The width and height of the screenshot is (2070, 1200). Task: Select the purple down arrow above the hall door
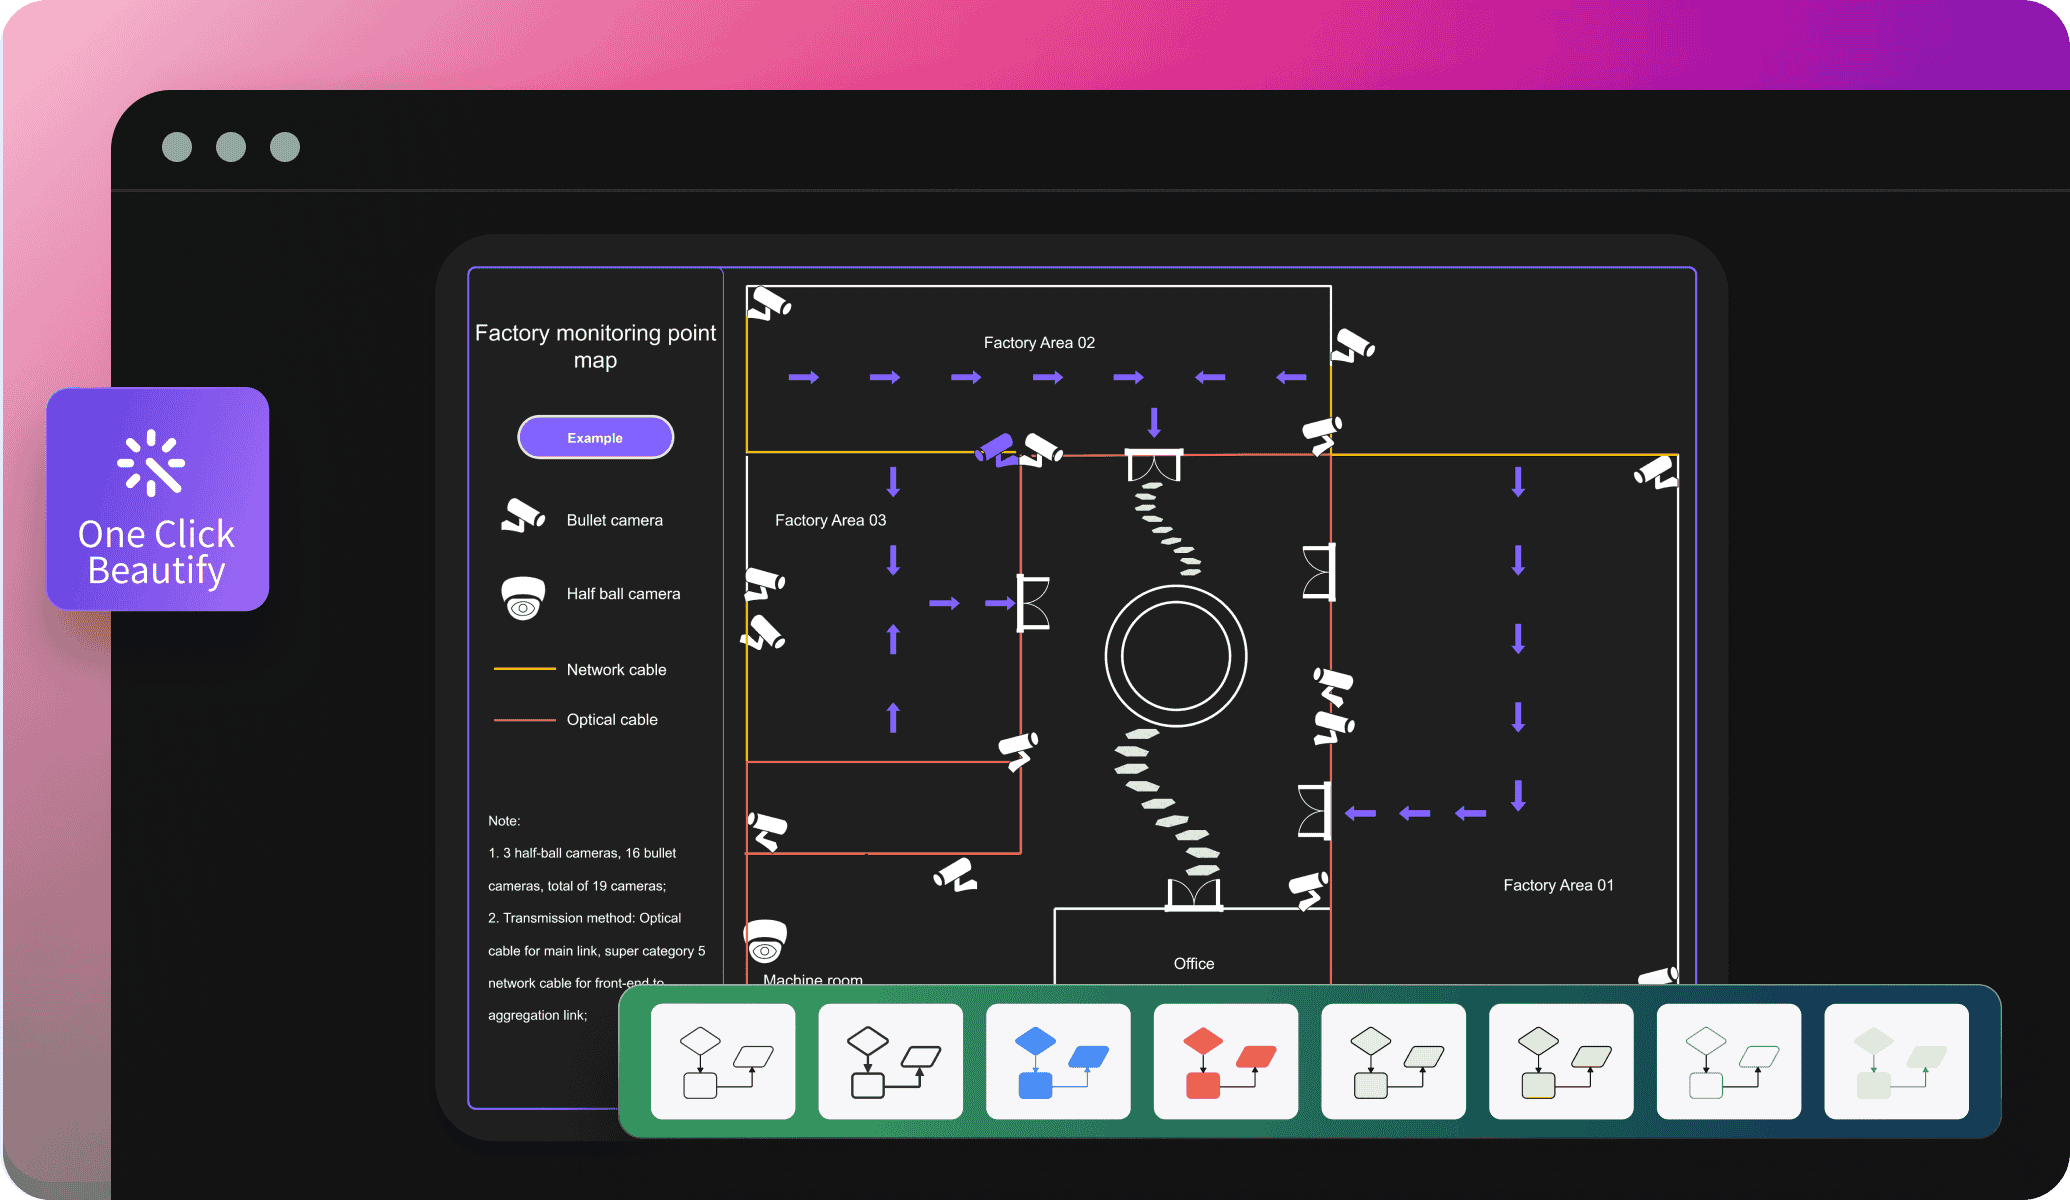tap(1154, 422)
